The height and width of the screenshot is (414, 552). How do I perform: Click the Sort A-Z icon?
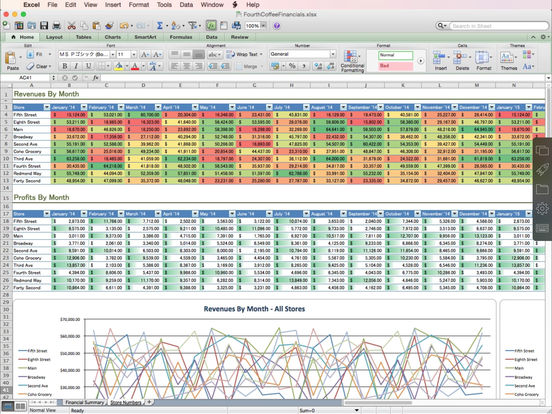(175, 25)
